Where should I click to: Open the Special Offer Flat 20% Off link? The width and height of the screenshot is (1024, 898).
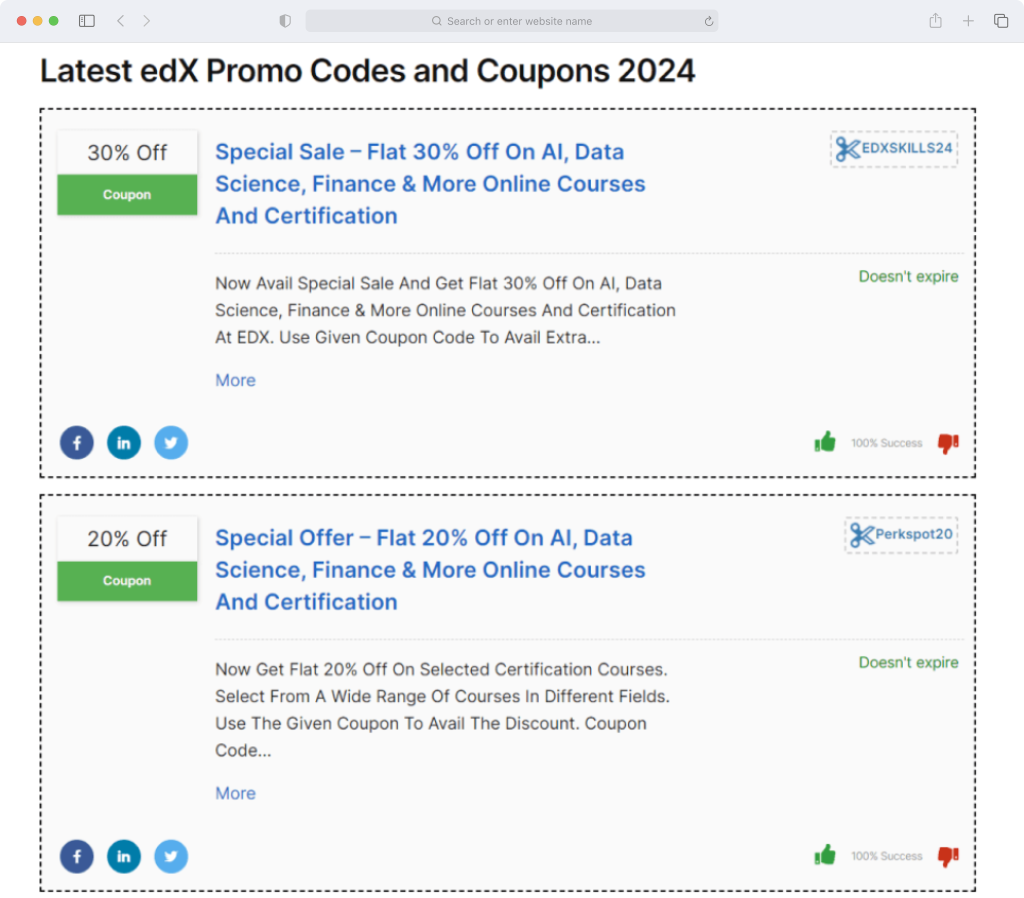[x=430, y=569]
